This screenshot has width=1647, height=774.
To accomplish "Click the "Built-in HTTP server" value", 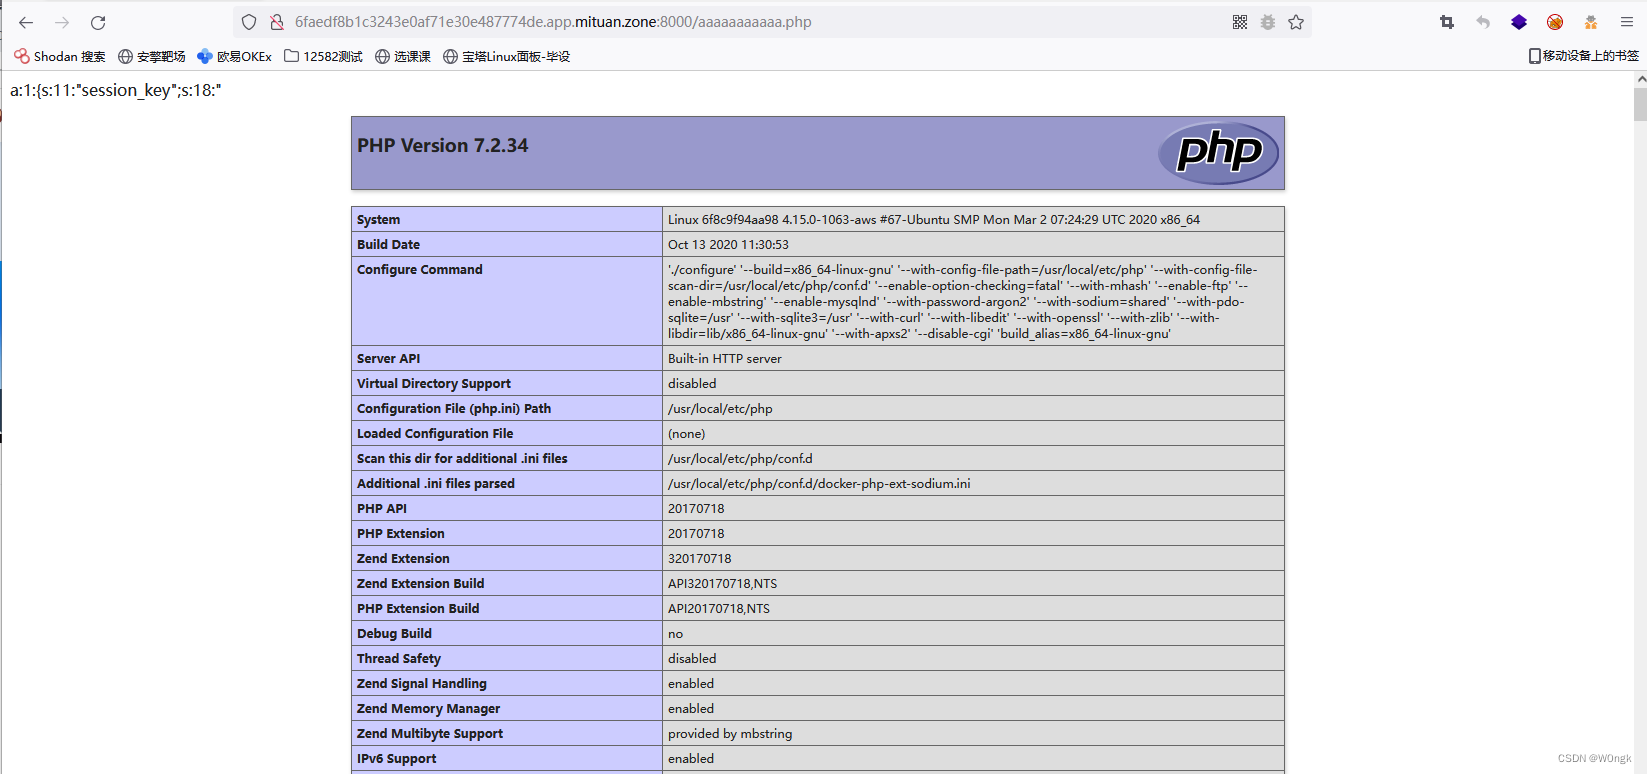I will pyautogui.click(x=725, y=359).
